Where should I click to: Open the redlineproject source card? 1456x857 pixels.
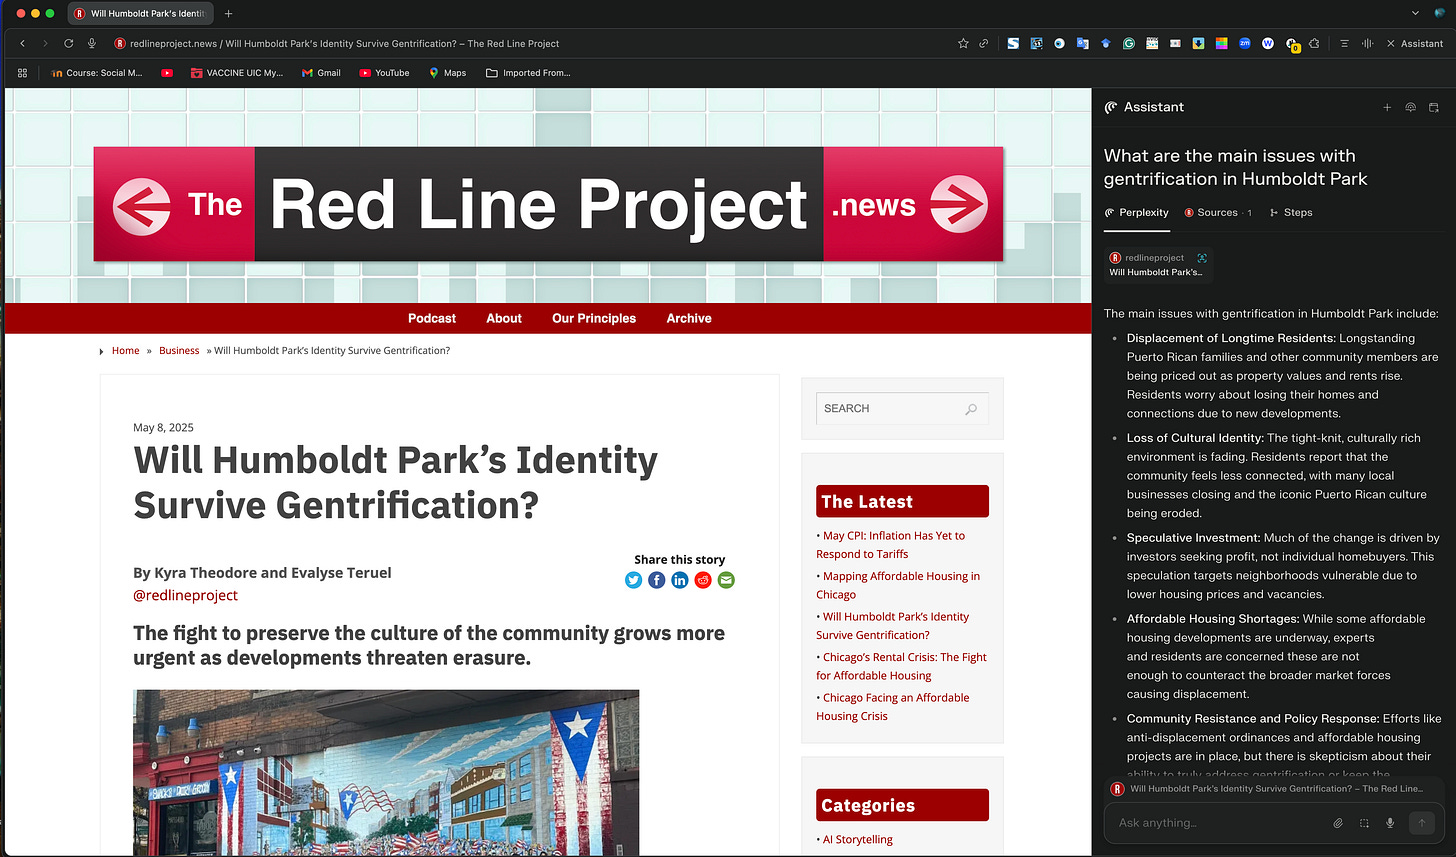(1158, 265)
